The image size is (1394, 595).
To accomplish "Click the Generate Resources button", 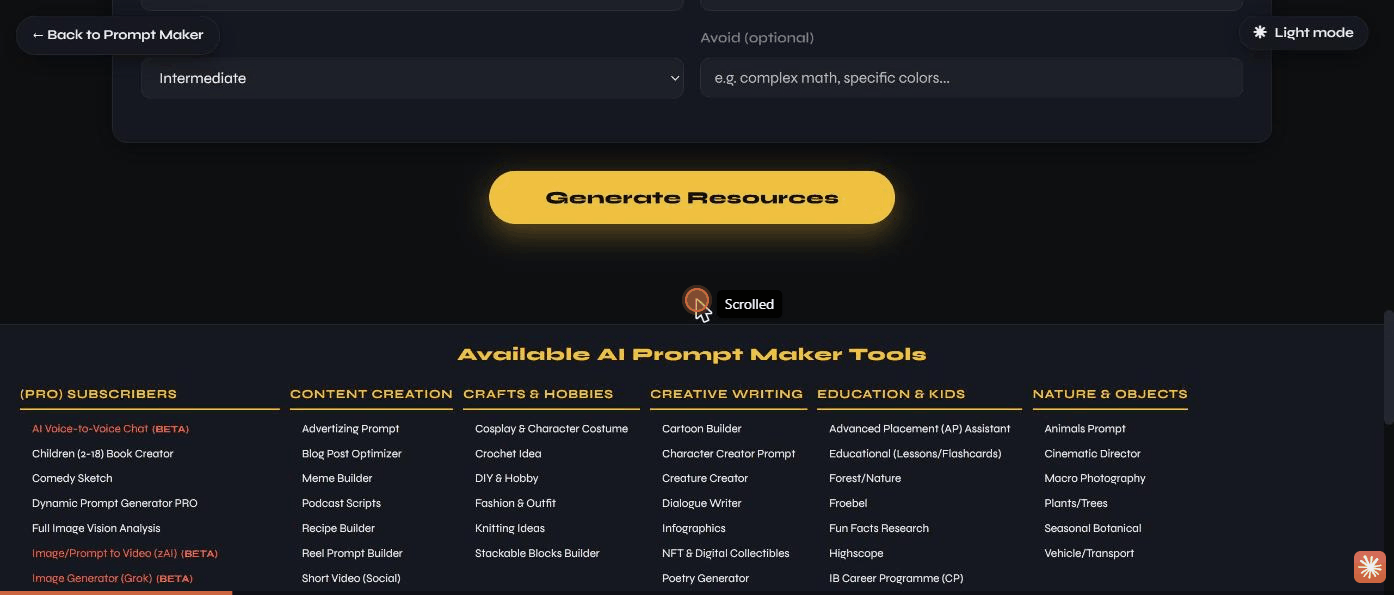I will coord(692,197).
